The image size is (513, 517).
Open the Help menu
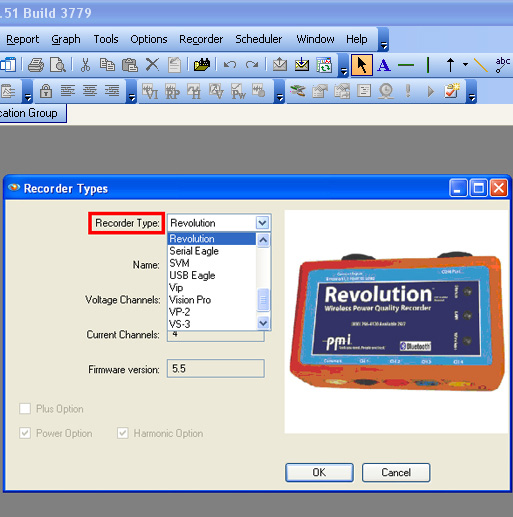(x=357, y=39)
